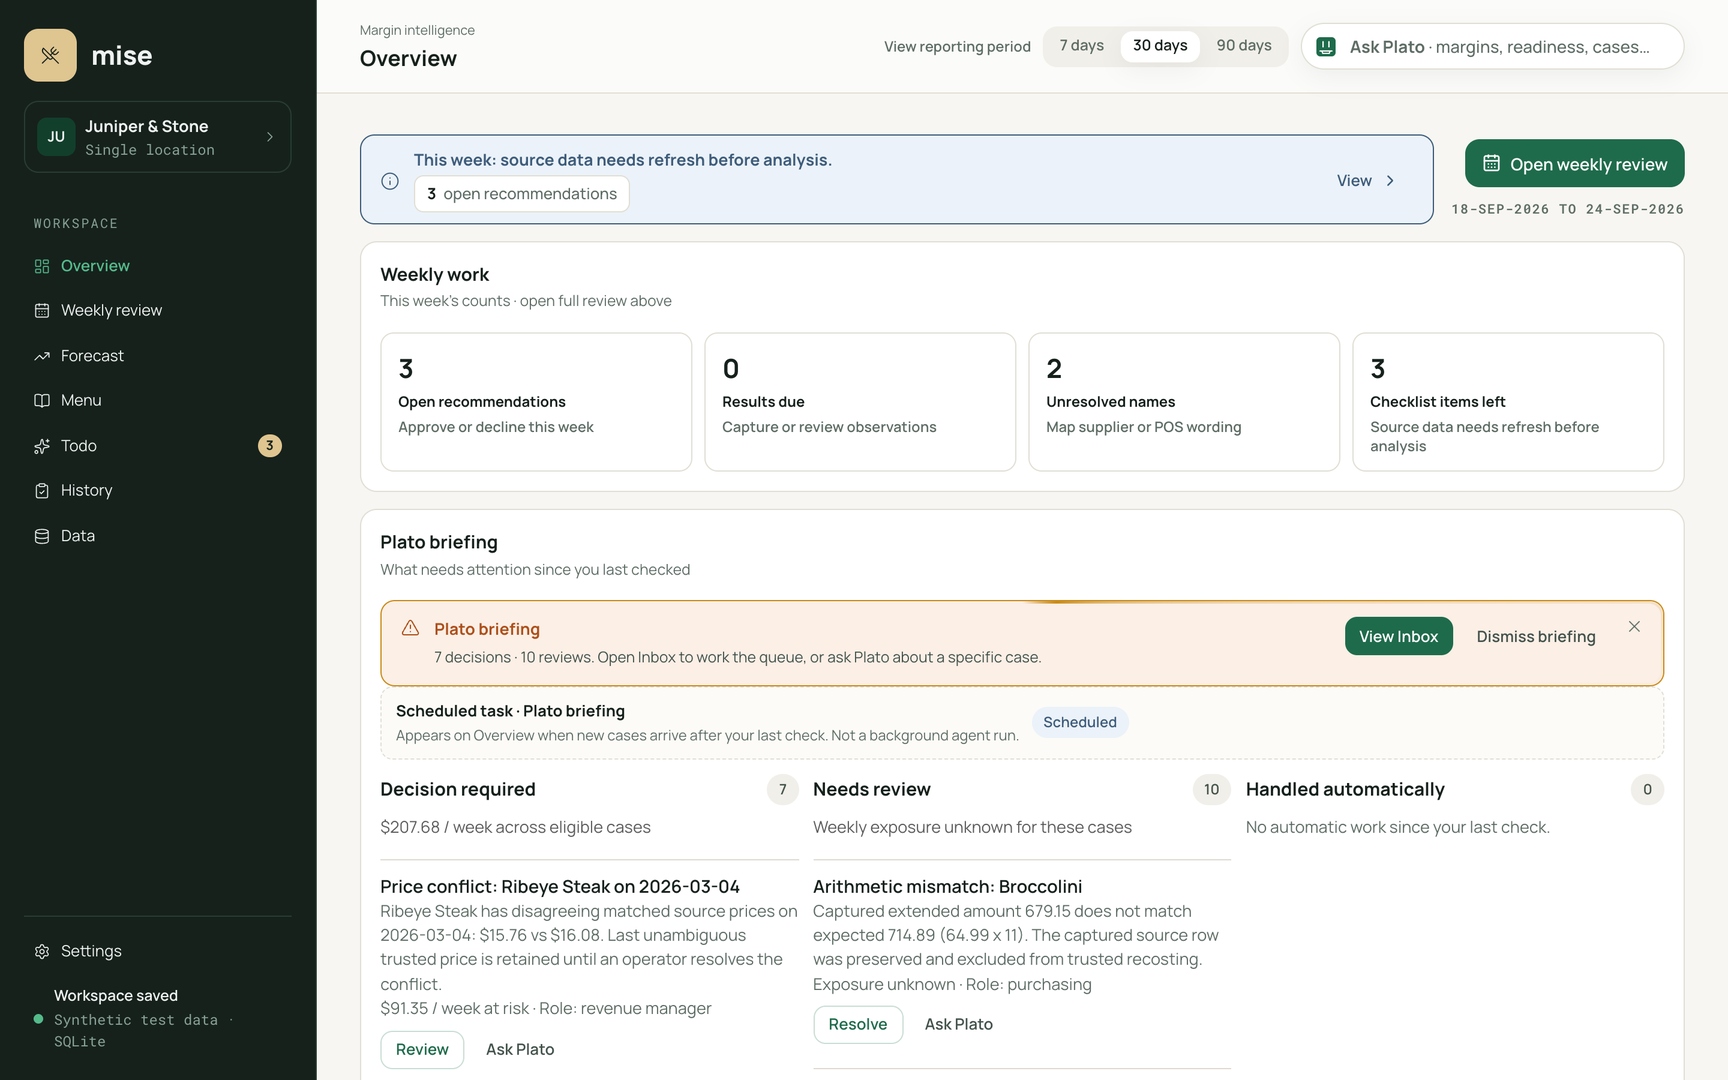Click Resolve for the Broccolini mismatch
The width and height of the screenshot is (1728, 1080).
tap(858, 1025)
